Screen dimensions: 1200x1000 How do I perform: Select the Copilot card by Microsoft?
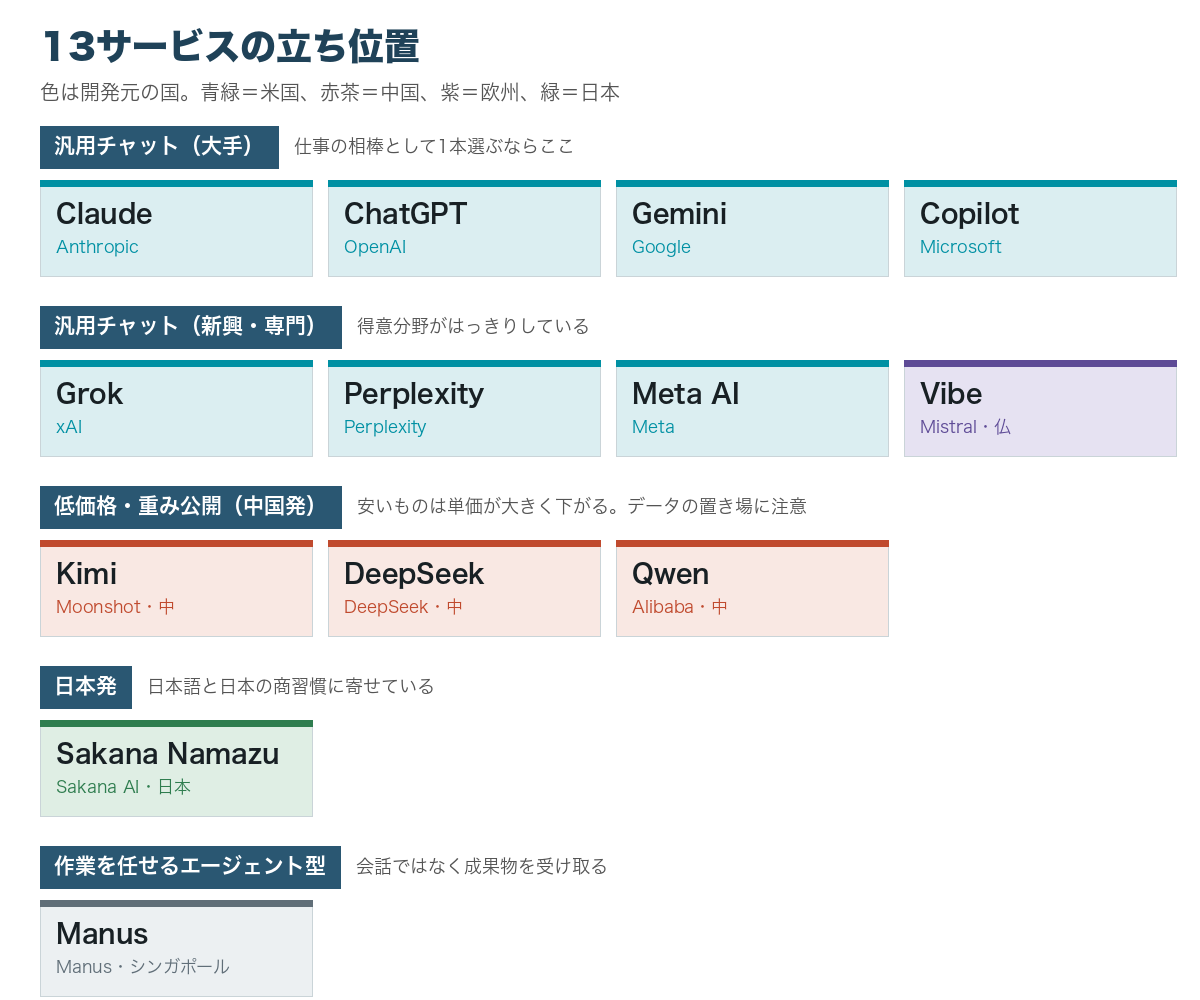coord(1040,228)
